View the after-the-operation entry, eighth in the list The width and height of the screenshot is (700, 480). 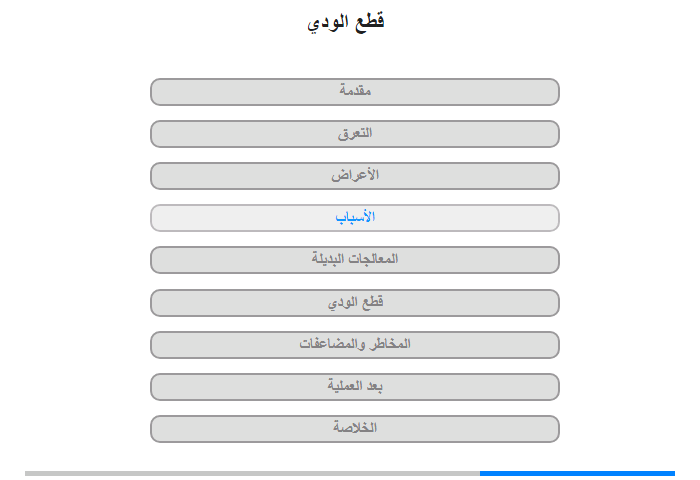click(354, 387)
